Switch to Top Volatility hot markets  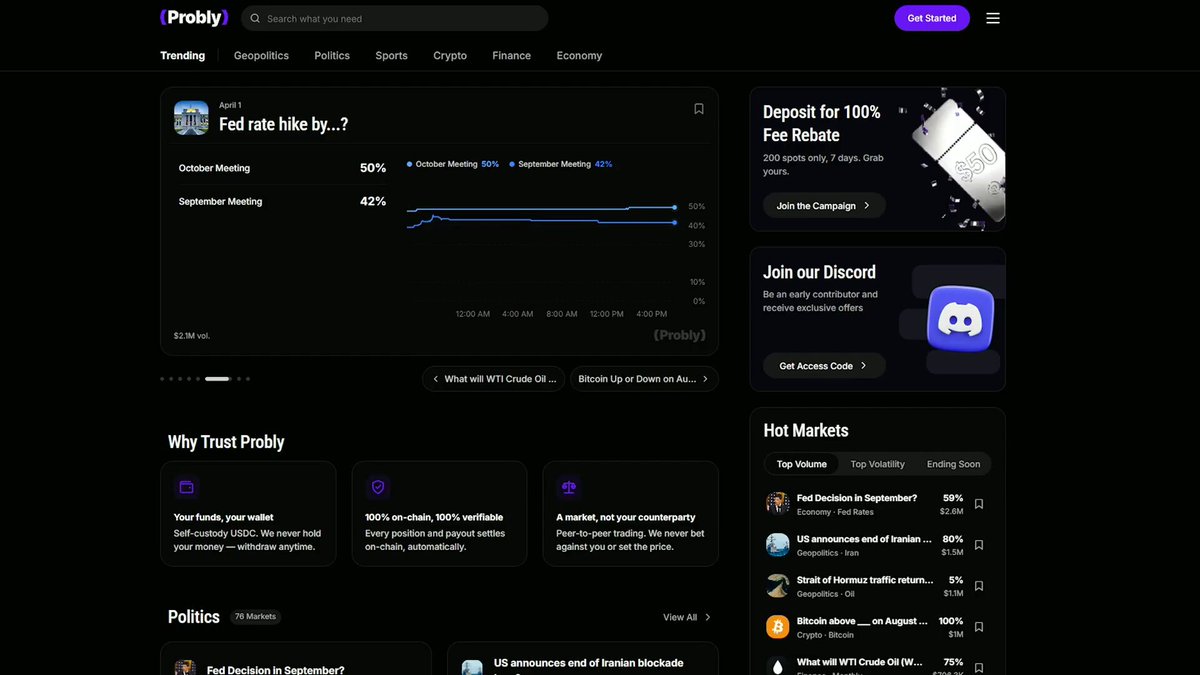coord(877,464)
